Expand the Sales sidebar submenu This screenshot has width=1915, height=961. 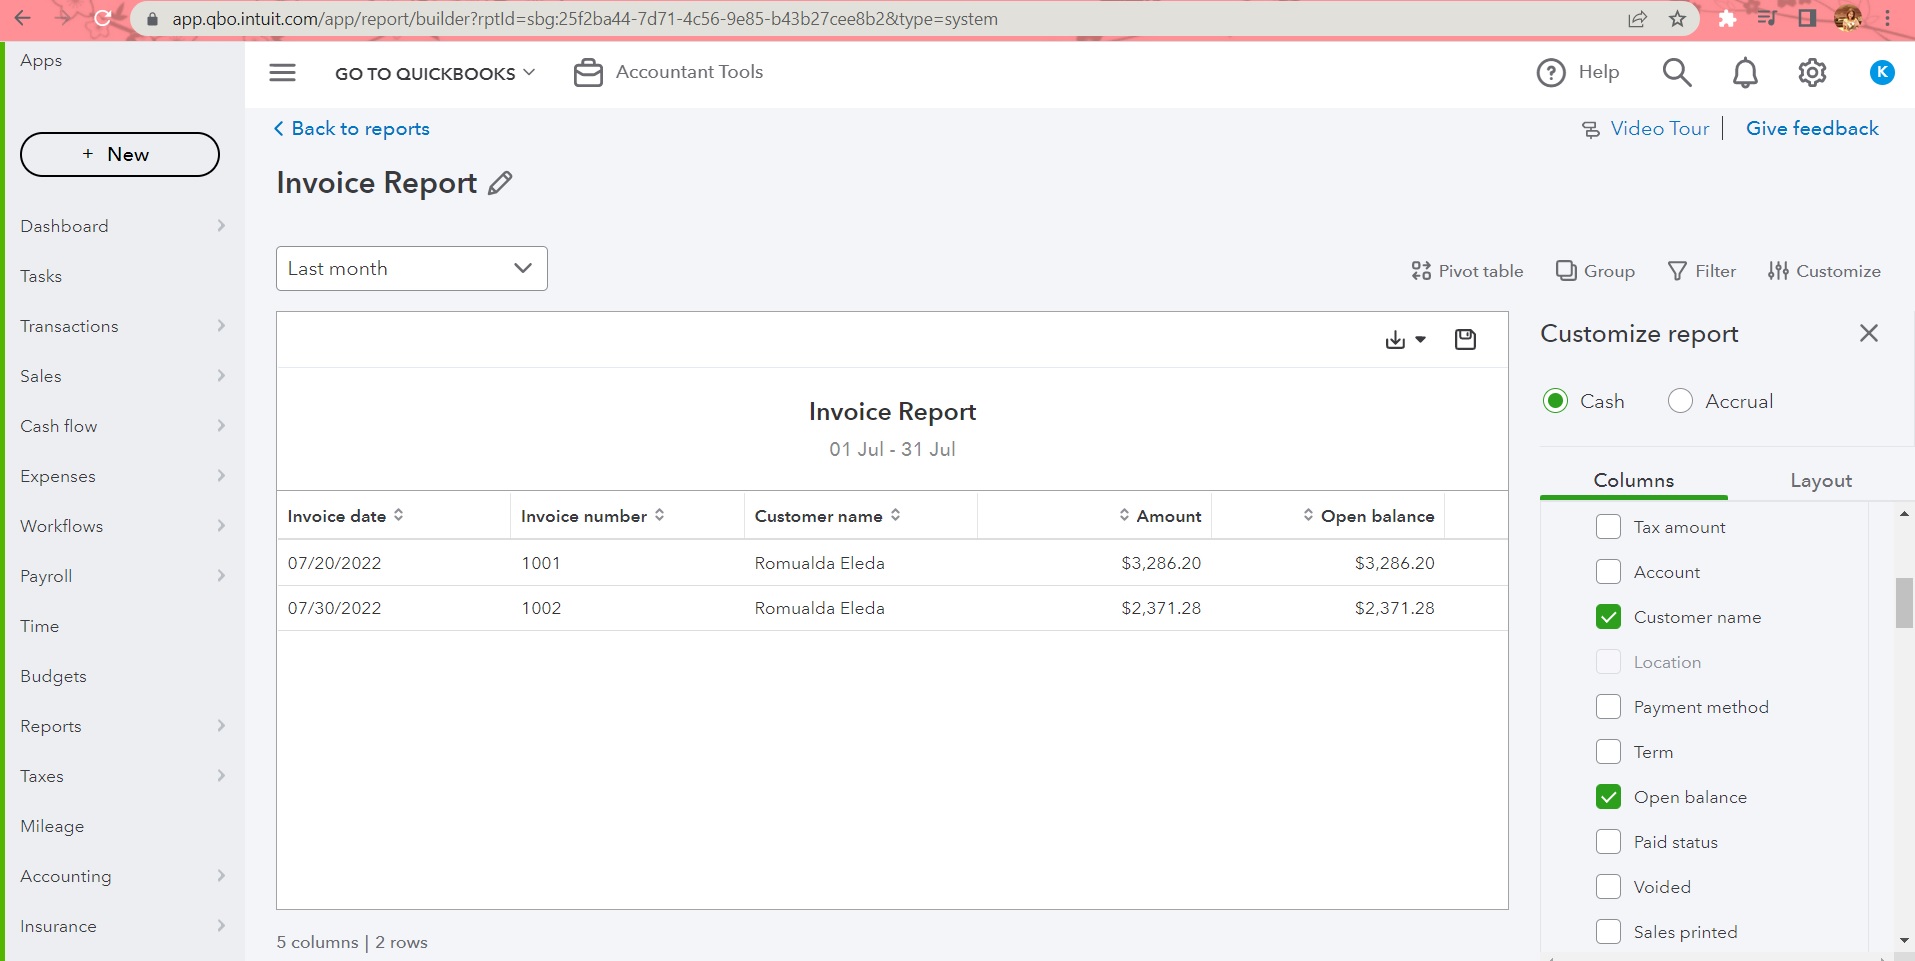click(221, 376)
